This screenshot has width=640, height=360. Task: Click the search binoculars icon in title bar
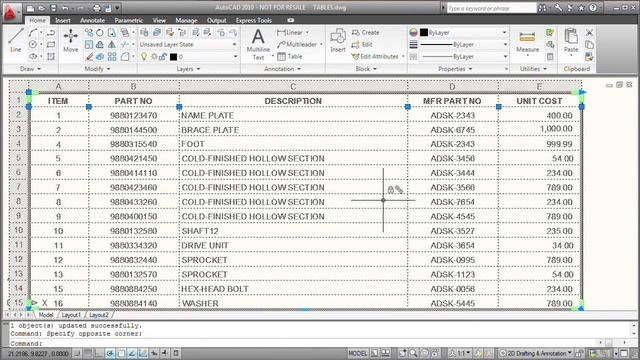542,8
